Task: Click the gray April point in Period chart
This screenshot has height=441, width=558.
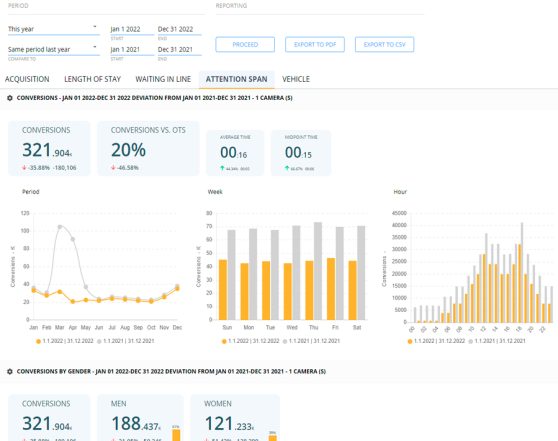Action: point(73,240)
